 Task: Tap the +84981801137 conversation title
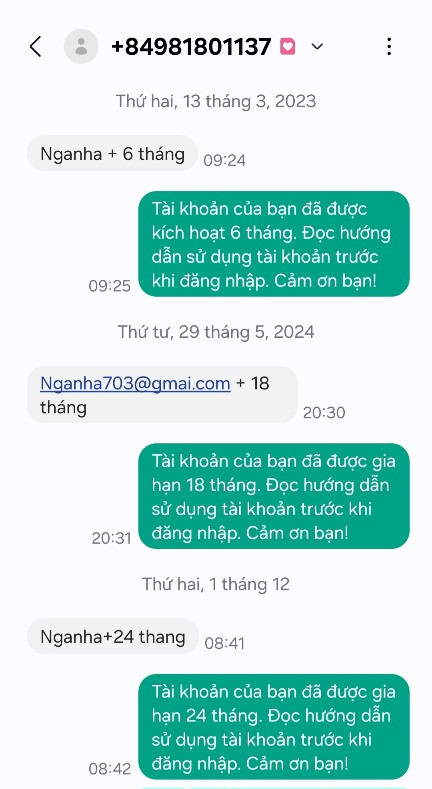(191, 47)
